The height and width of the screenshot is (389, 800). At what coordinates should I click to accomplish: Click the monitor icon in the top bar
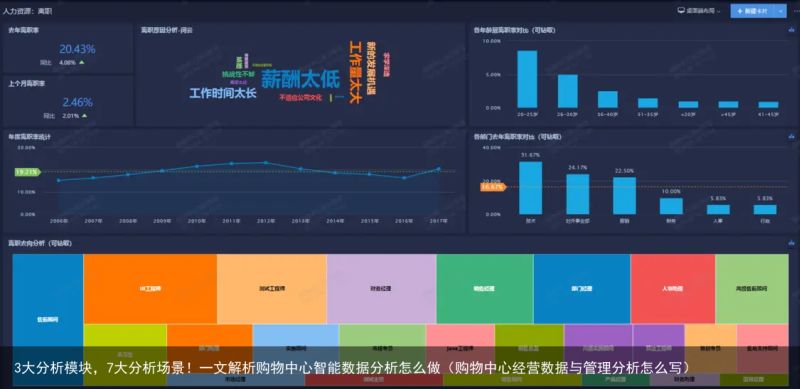click(x=681, y=10)
